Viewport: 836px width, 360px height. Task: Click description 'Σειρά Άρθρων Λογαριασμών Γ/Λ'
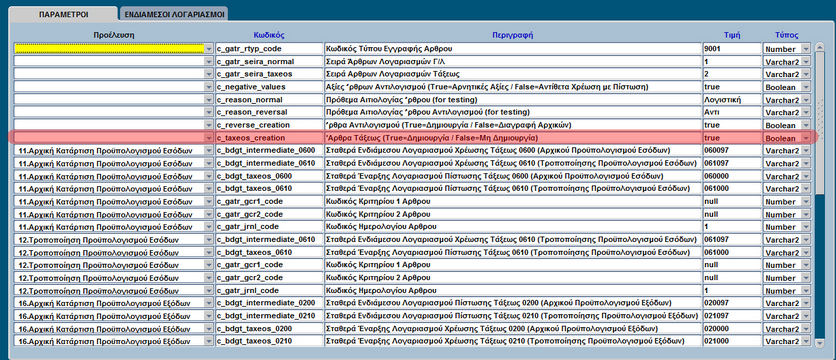point(513,61)
